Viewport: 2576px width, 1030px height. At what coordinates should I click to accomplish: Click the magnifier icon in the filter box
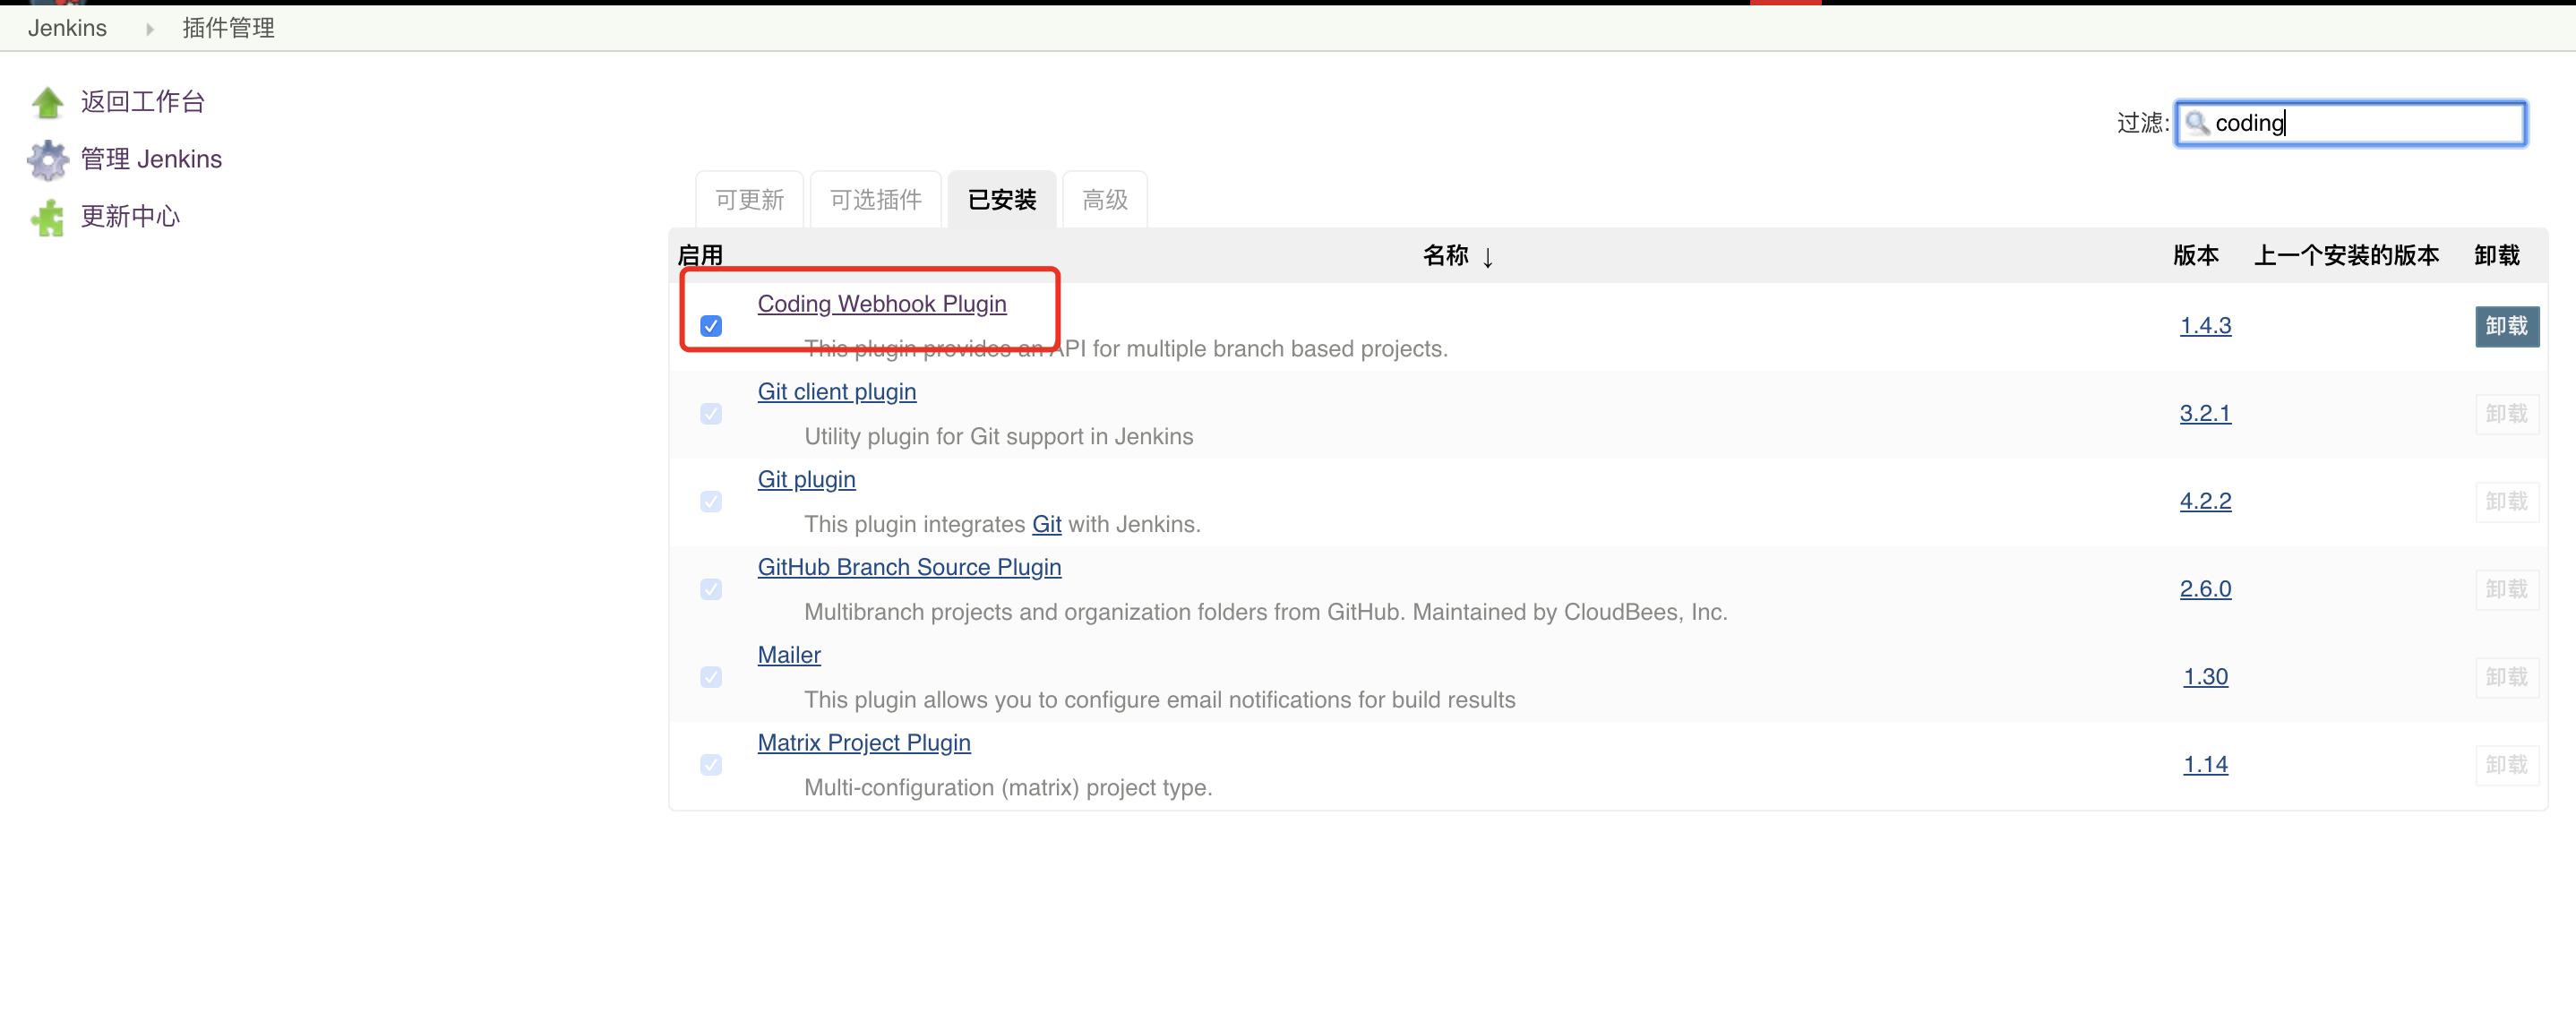2197,123
